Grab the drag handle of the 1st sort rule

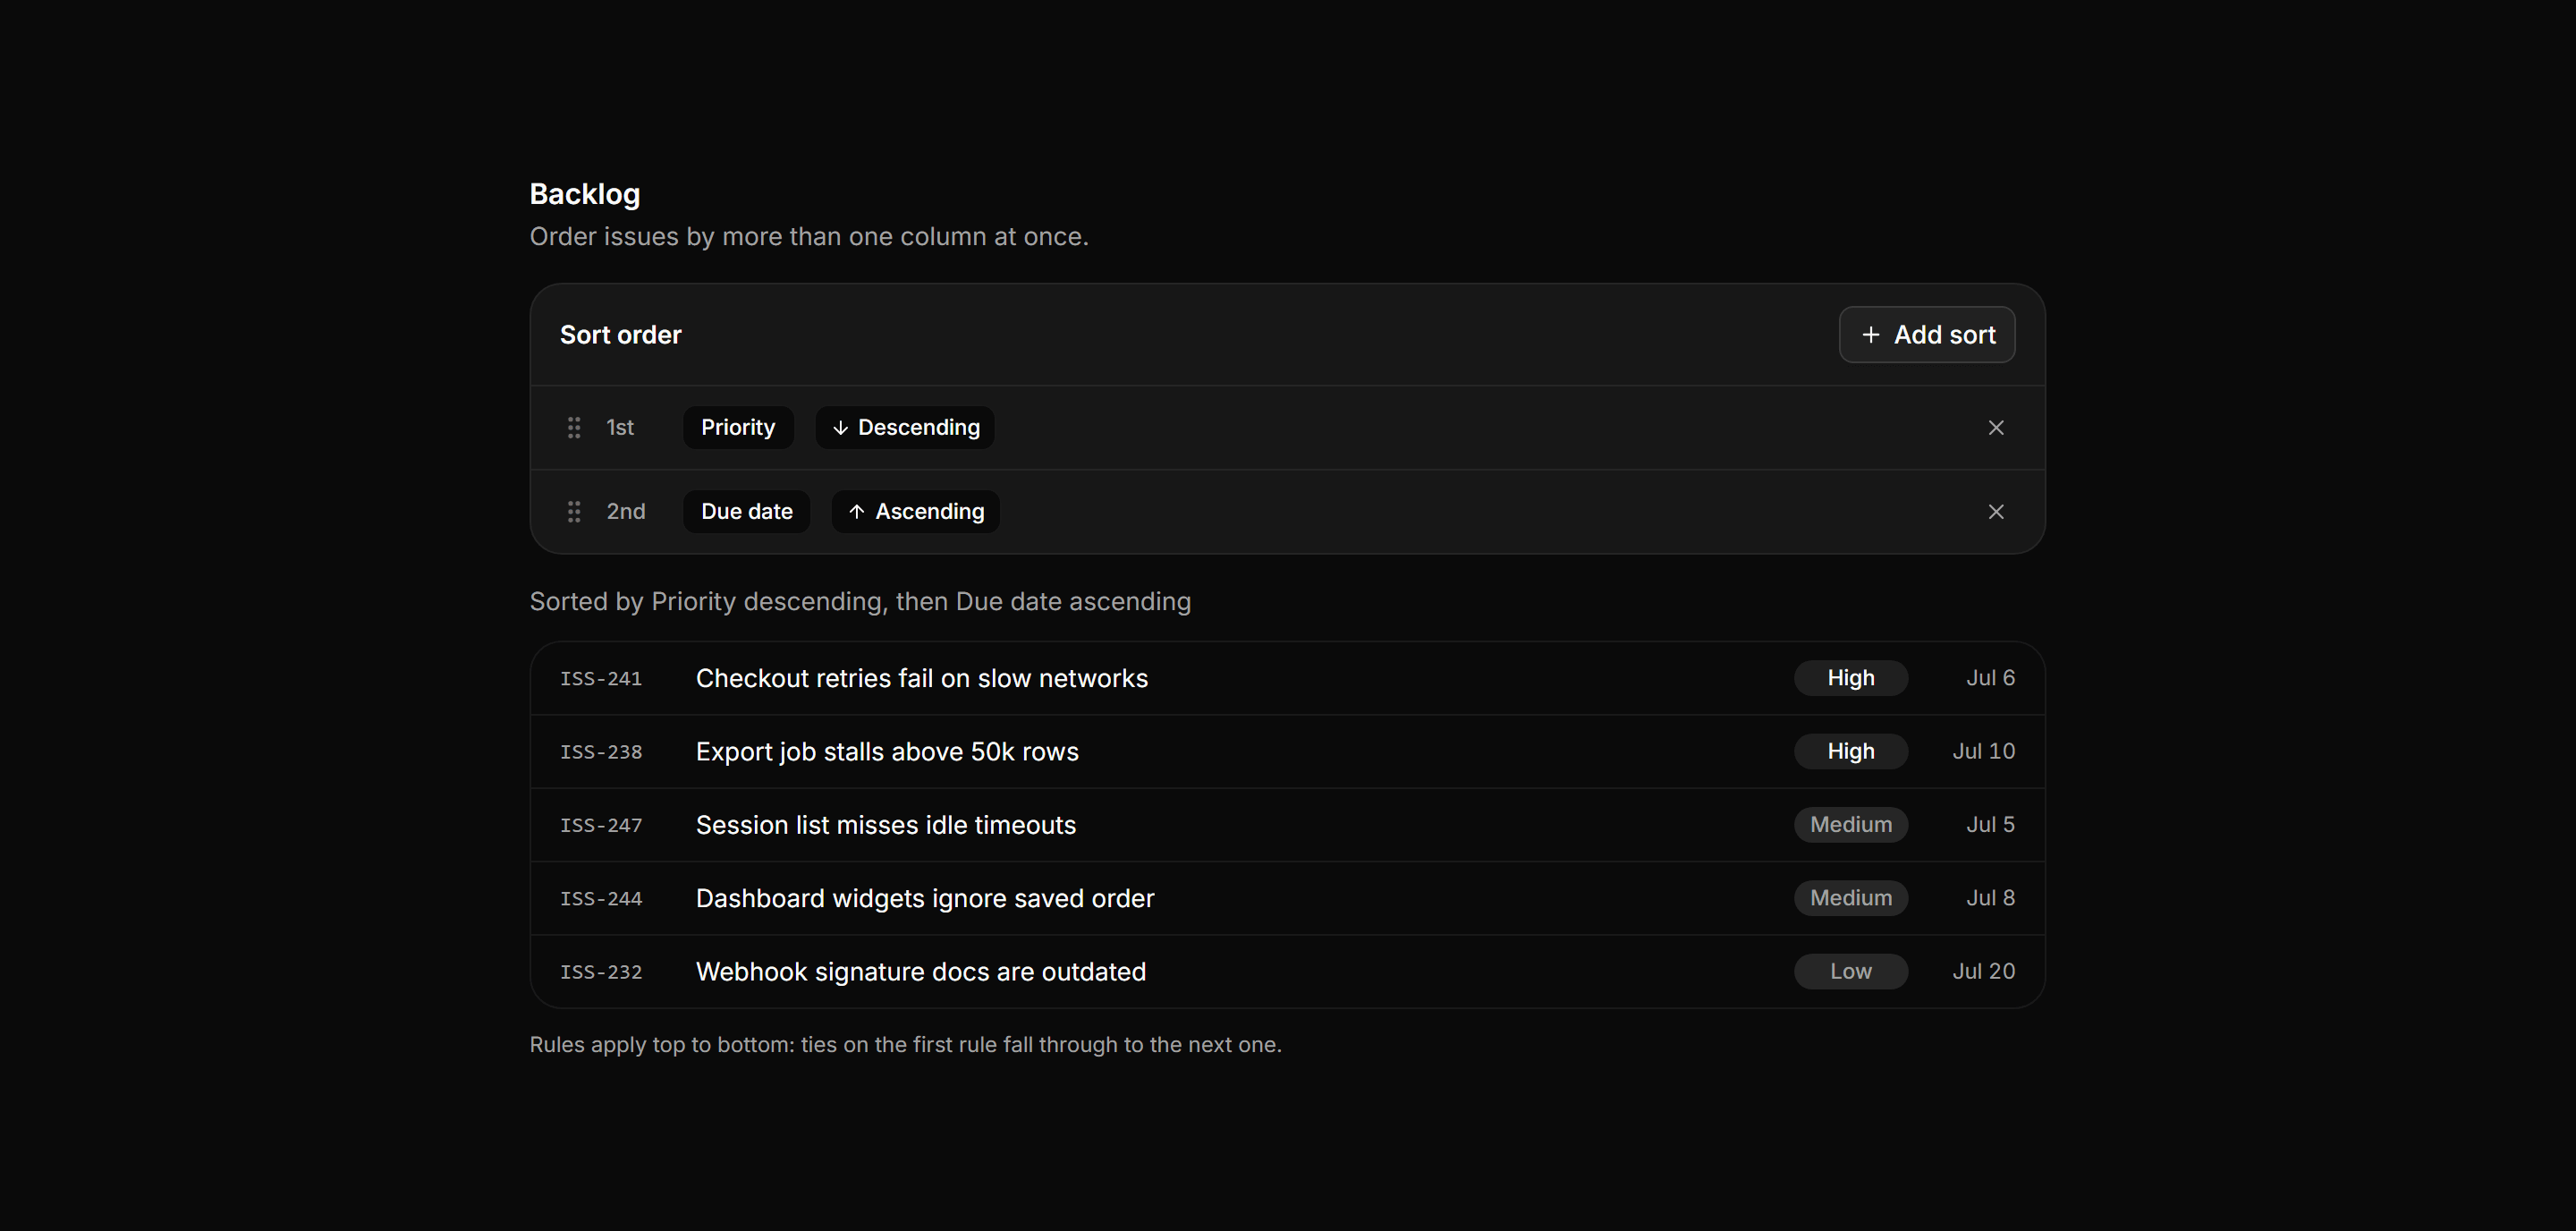click(x=574, y=428)
